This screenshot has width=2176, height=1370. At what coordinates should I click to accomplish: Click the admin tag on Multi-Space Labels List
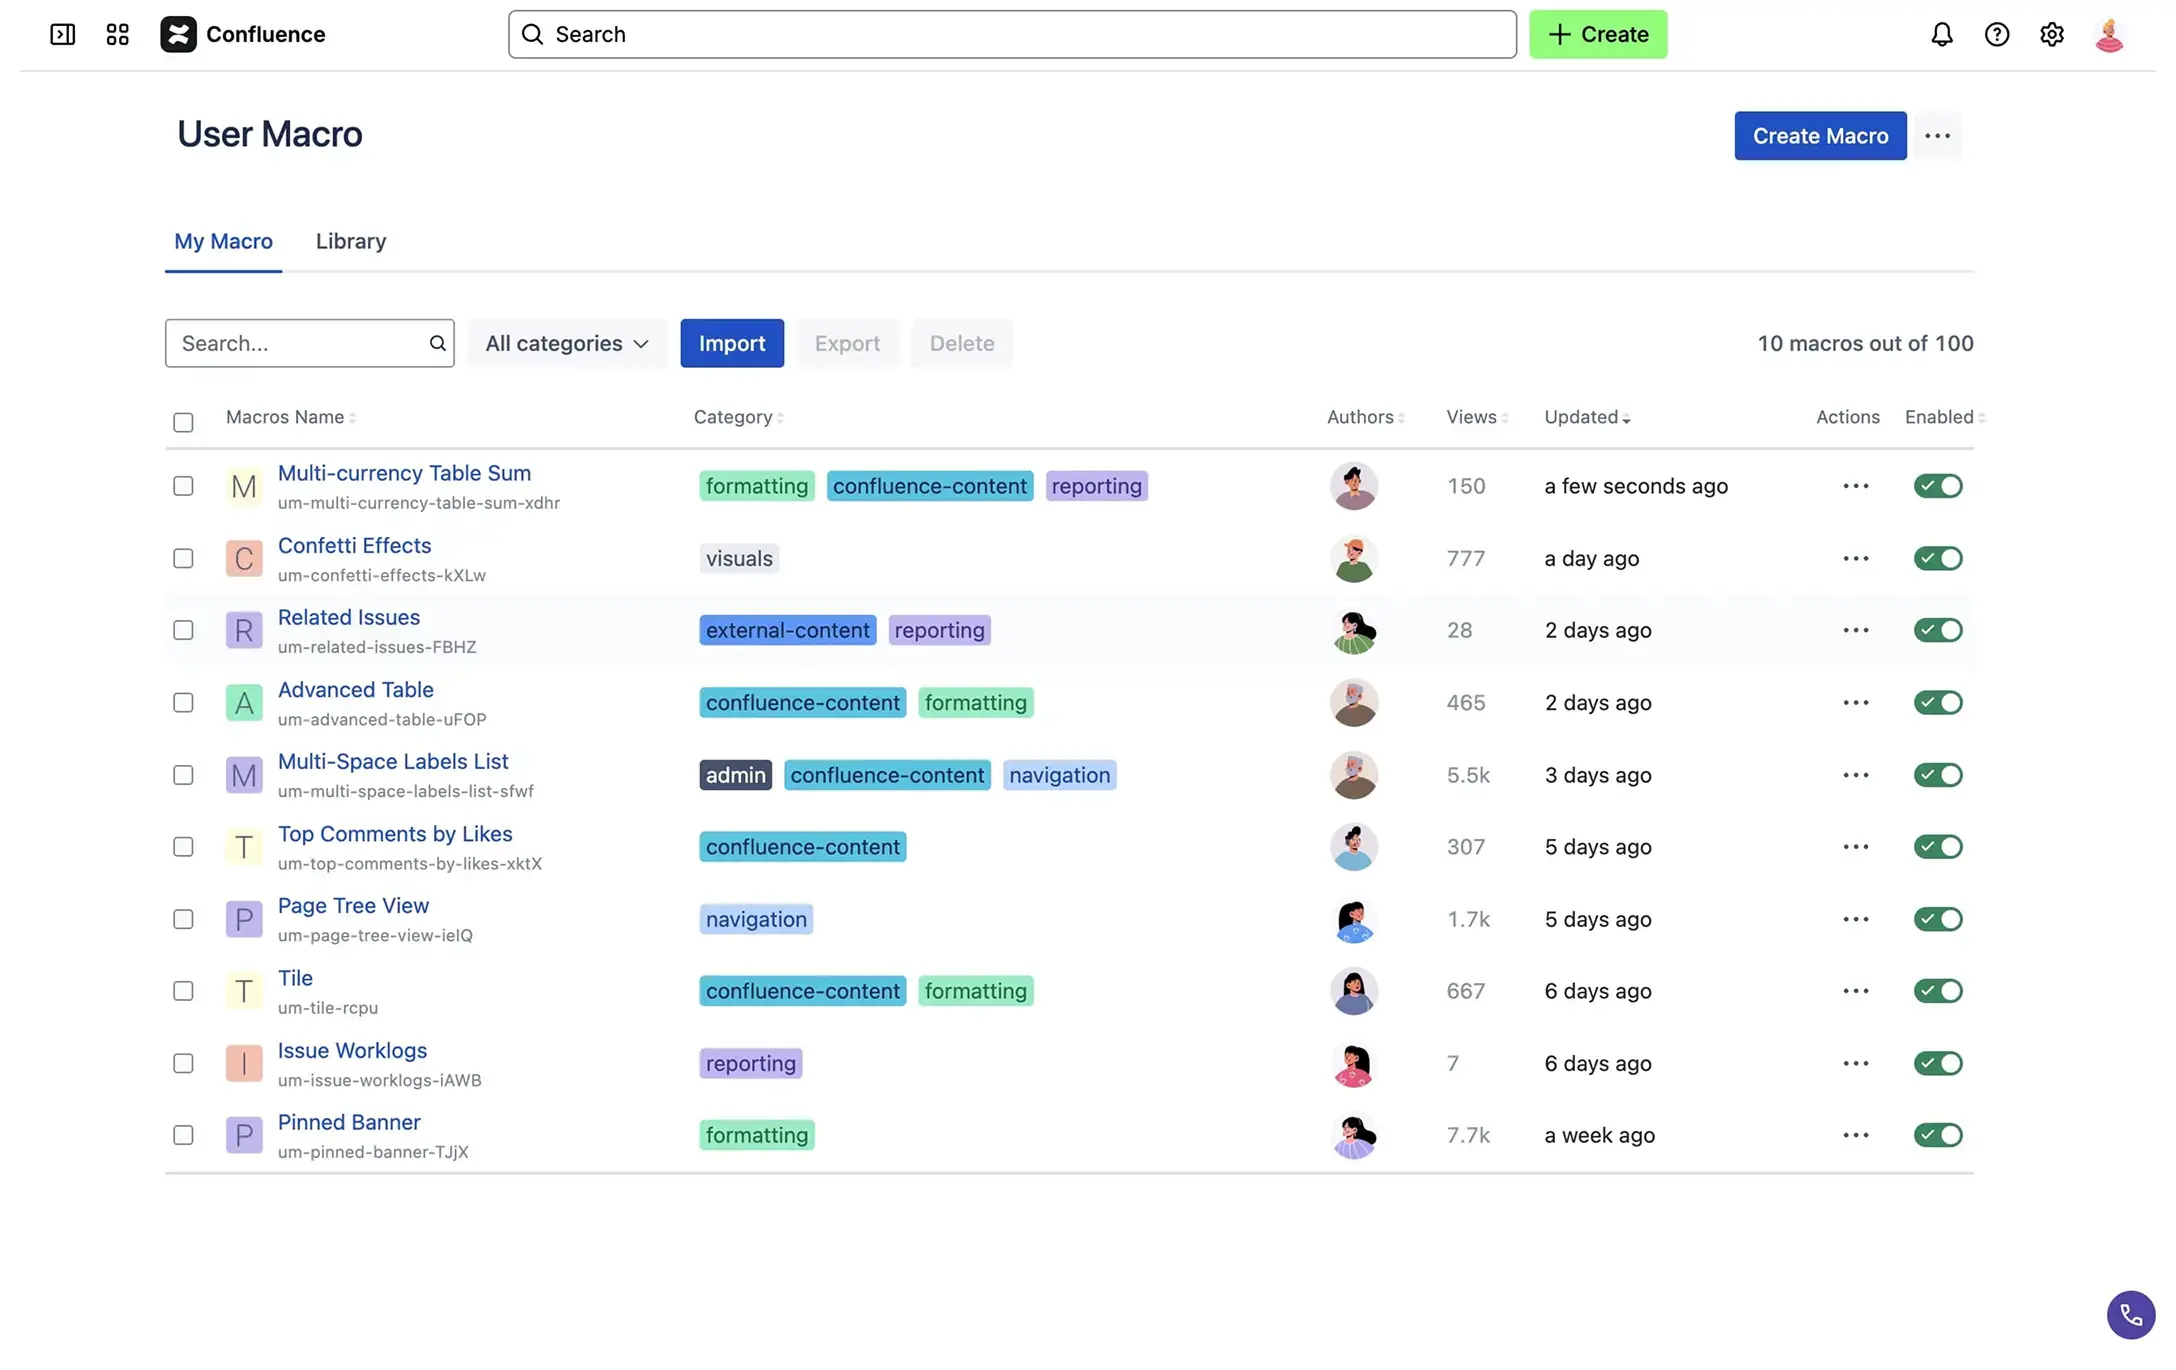pos(735,775)
